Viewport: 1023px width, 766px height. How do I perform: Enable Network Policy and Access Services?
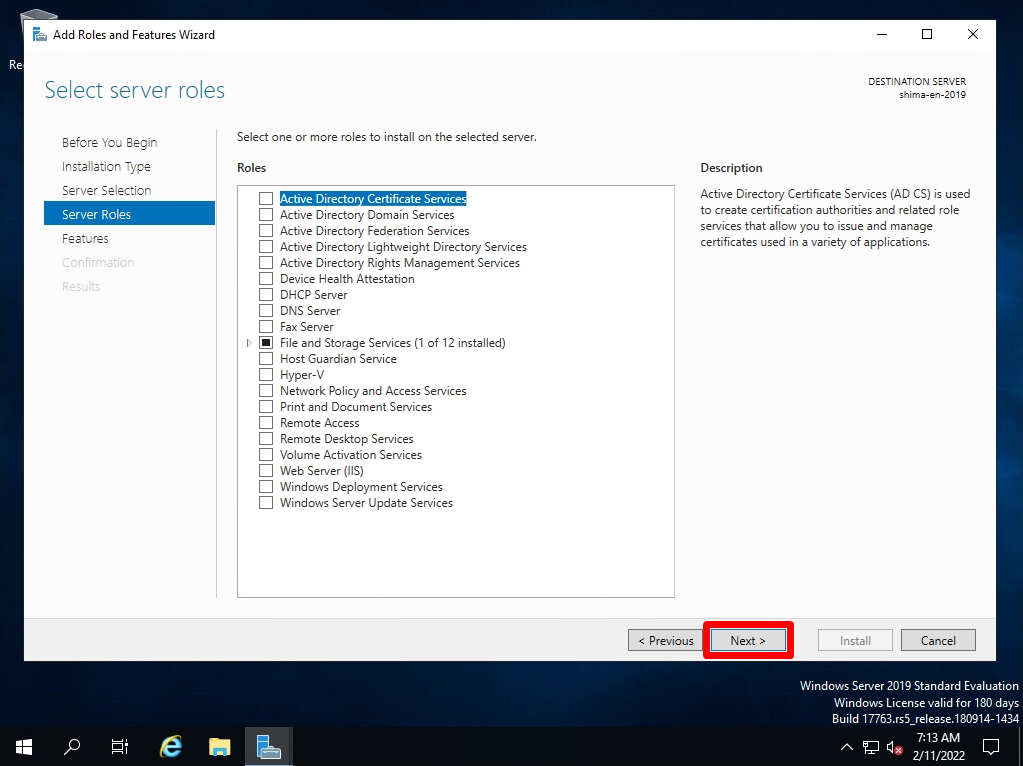click(x=266, y=390)
